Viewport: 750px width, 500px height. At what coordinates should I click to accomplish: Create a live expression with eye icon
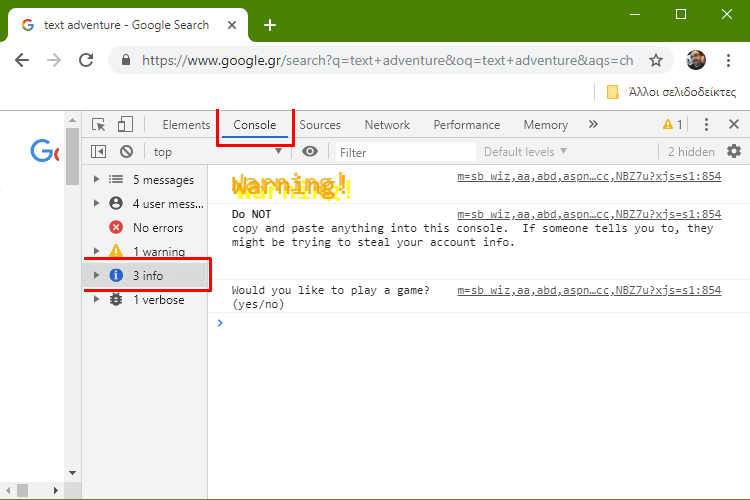[310, 152]
